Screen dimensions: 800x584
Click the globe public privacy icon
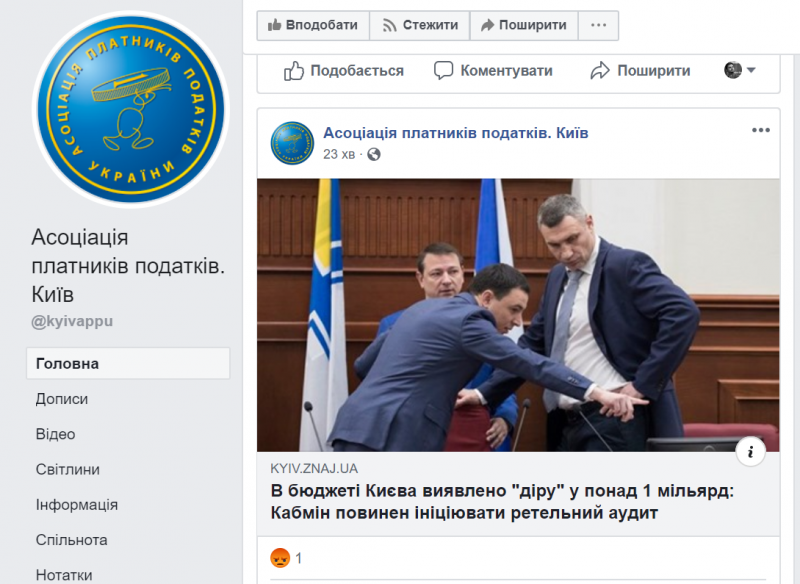[374, 154]
